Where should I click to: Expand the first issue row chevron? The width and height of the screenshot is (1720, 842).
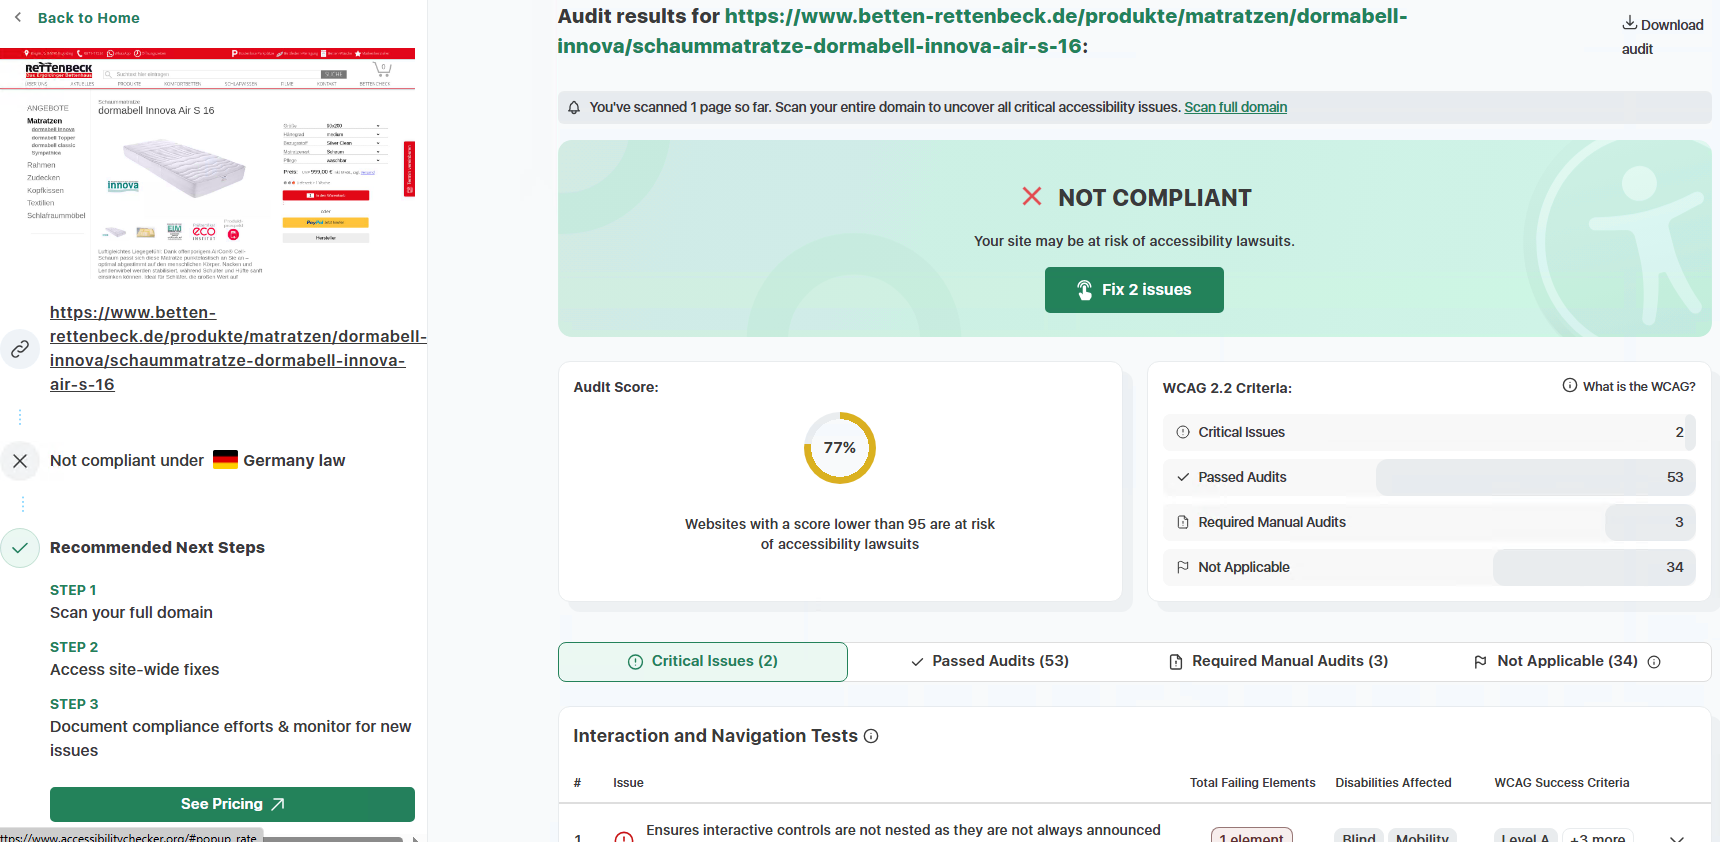tap(1677, 837)
